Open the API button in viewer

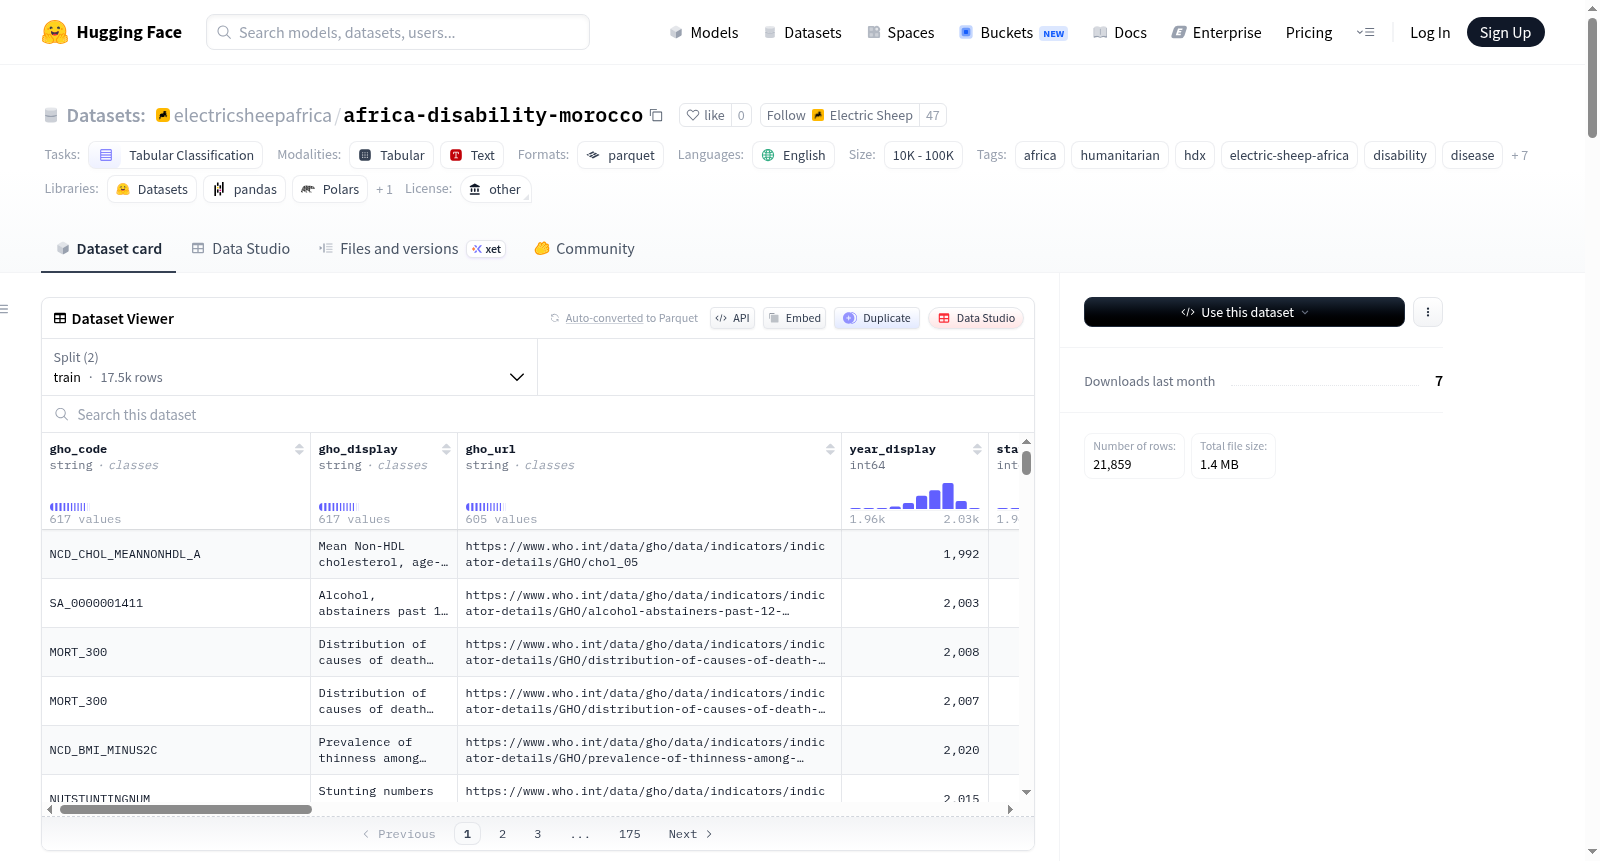pyautogui.click(x=732, y=318)
